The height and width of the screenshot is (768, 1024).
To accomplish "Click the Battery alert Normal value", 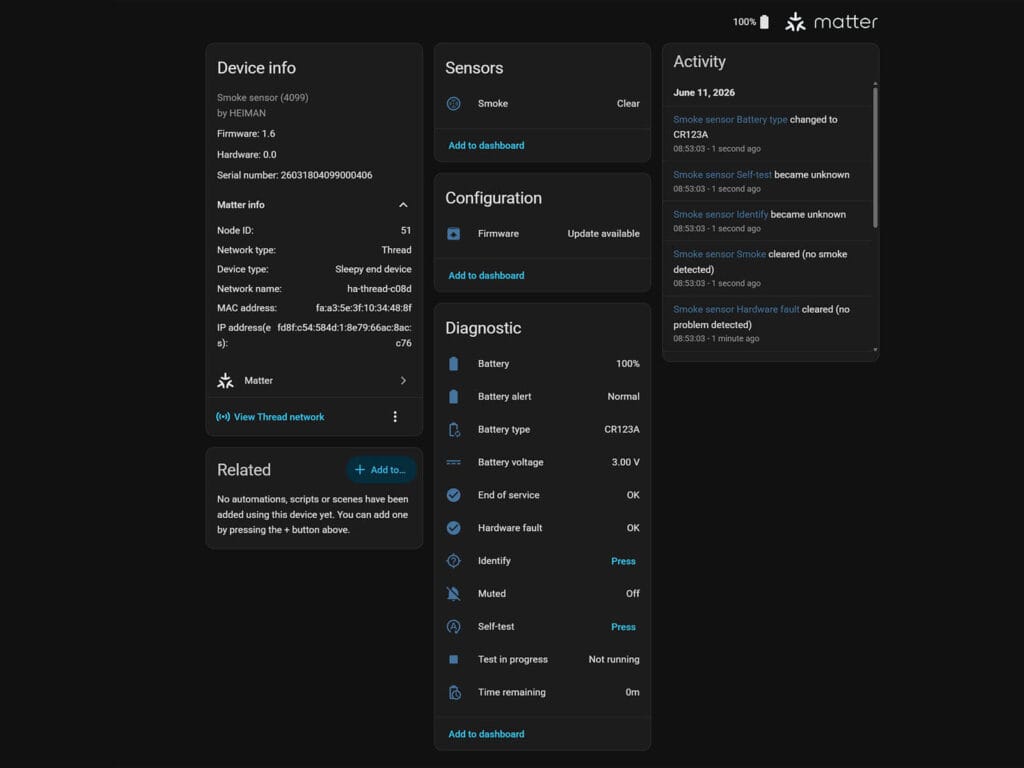I will [x=624, y=396].
